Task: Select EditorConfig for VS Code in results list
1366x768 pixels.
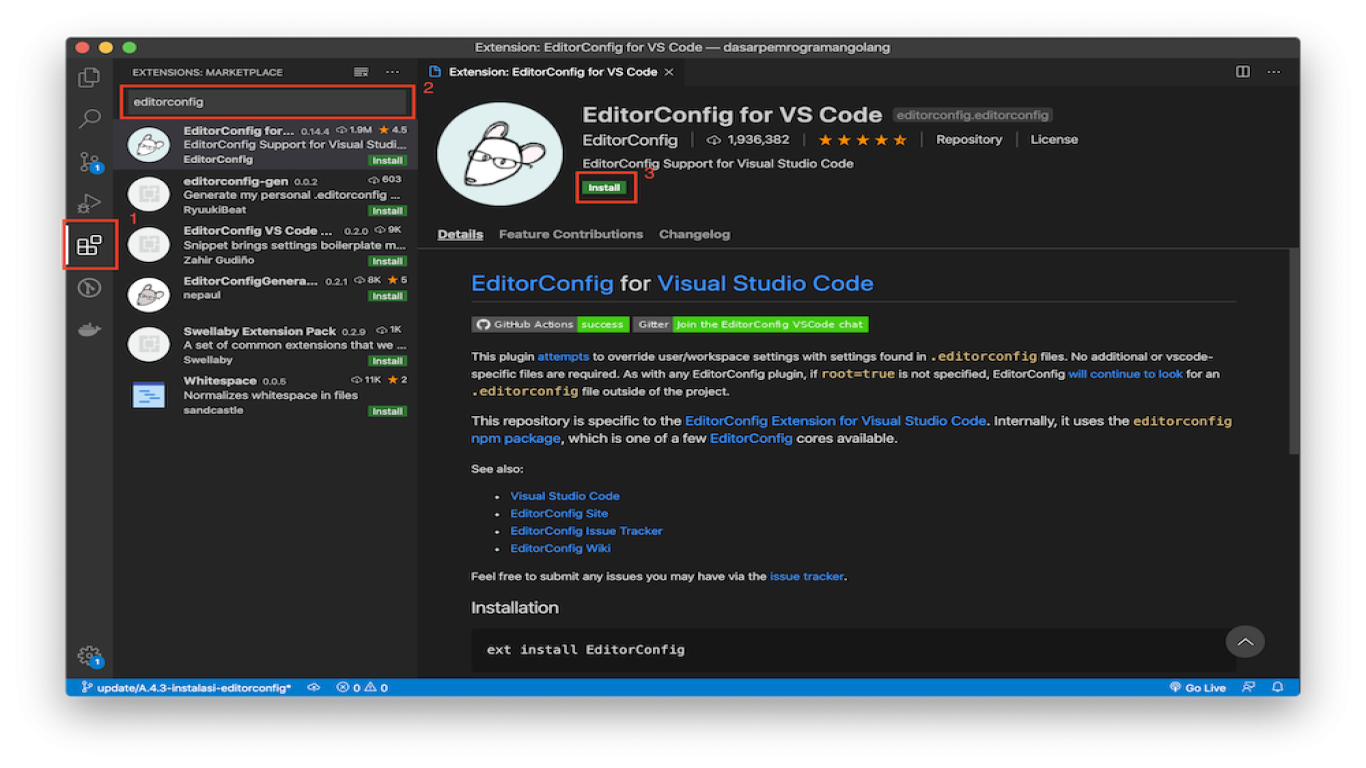Action: tap(266, 145)
